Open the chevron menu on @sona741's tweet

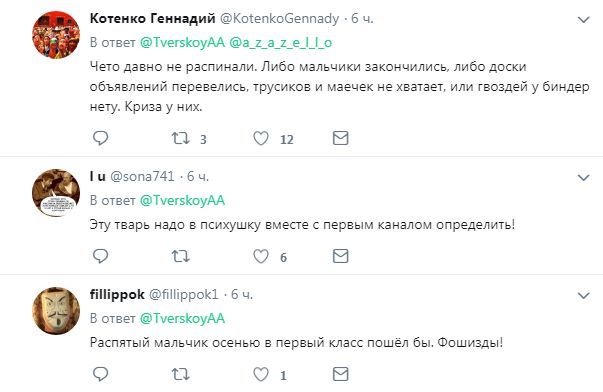point(583,178)
